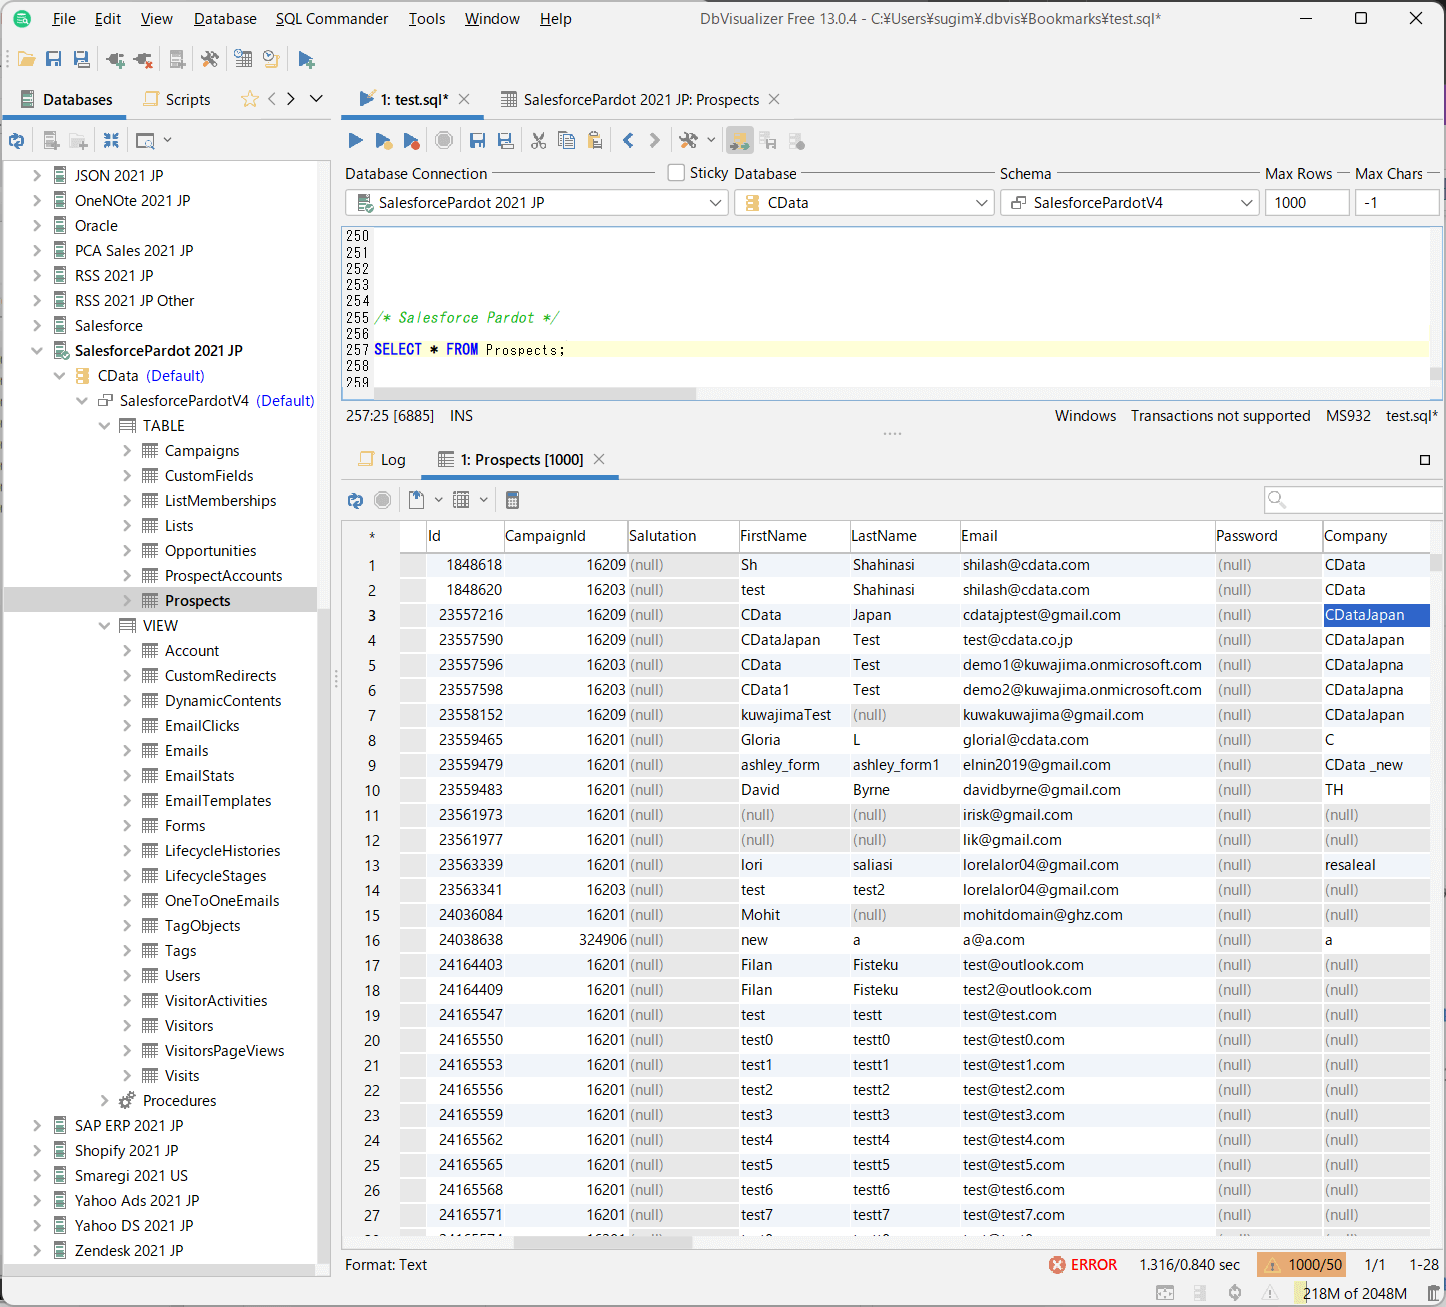The width and height of the screenshot is (1446, 1307).
Task: Click the open file folder icon
Action: [x=26, y=60]
